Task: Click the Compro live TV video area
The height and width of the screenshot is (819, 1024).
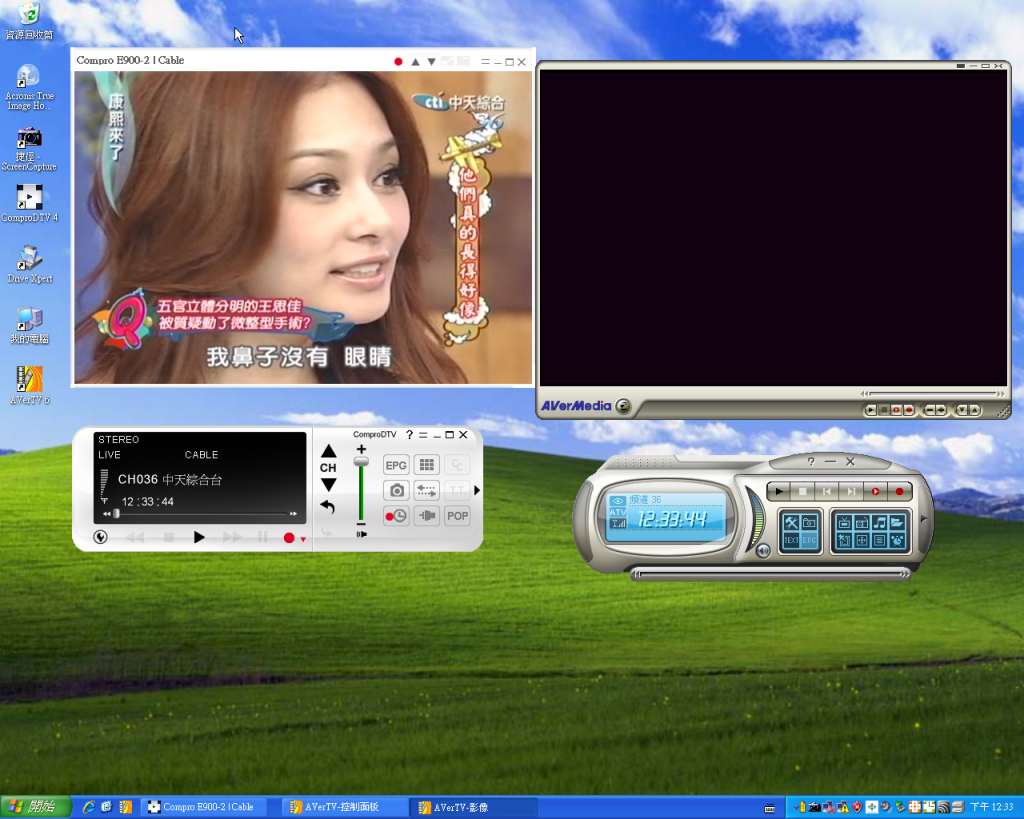Action: coord(303,227)
